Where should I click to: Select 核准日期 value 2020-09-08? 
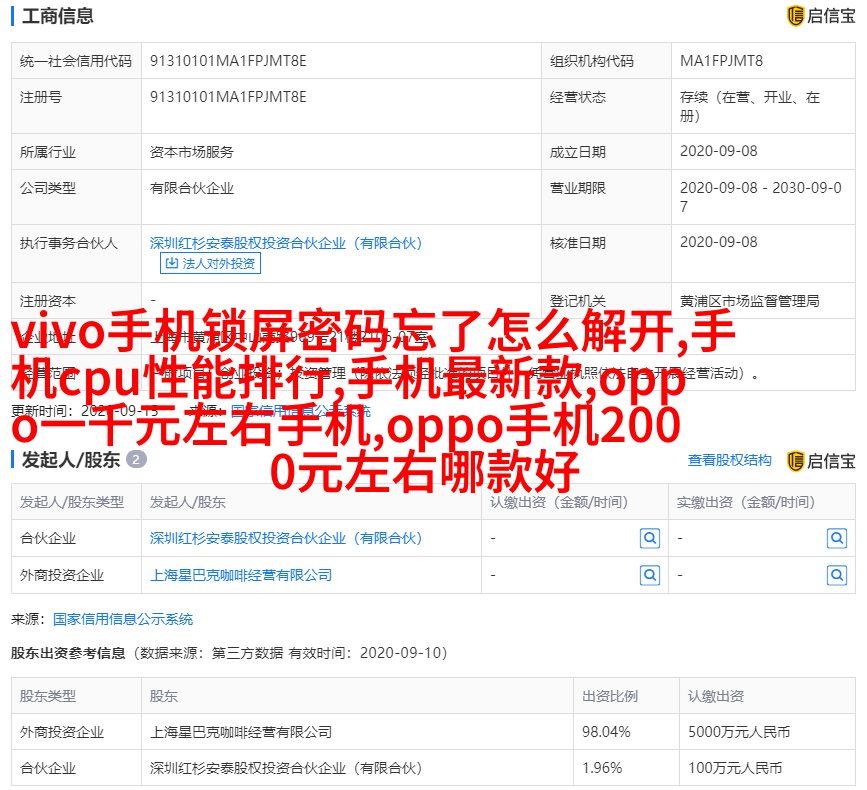[x=718, y=242]
